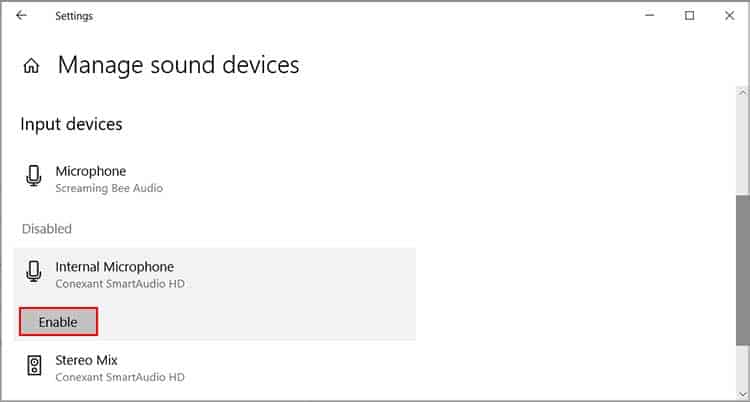The image size is (750, 402).
Task: Click the Screaming Bee Audio subtitle
Action: [x=109, y=188]
